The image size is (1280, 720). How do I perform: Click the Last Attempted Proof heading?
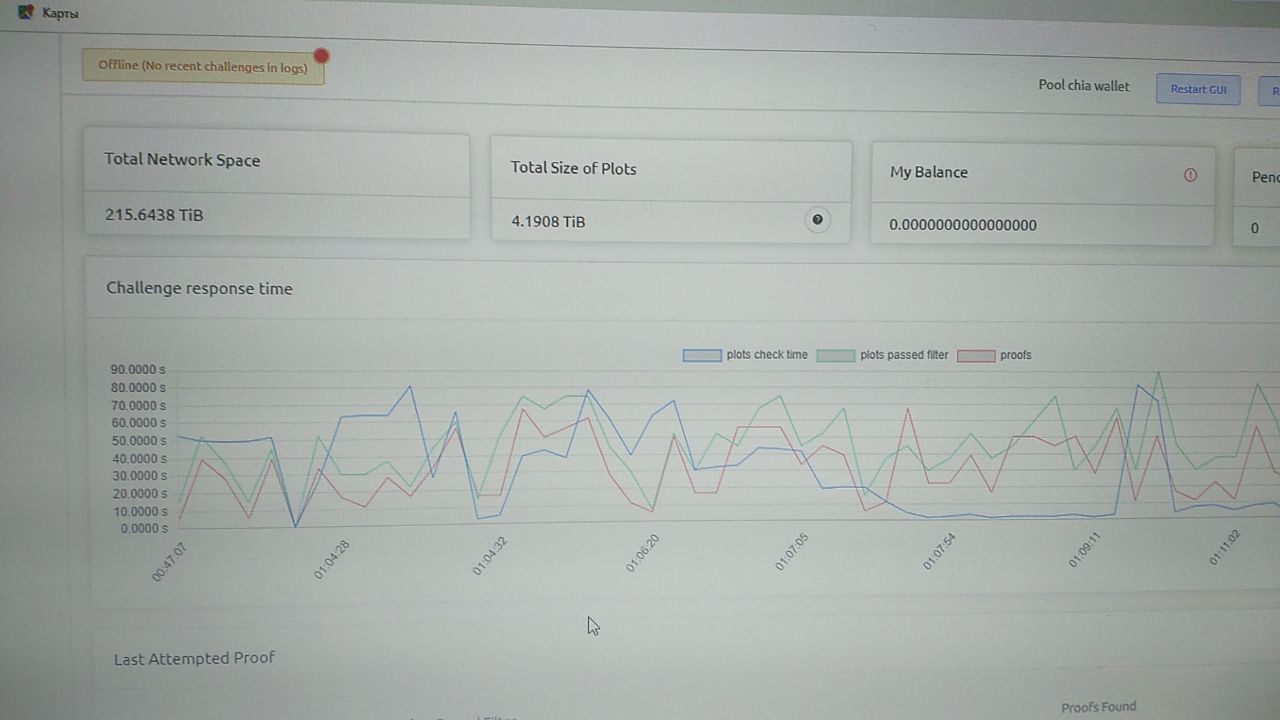click(194, 658)
